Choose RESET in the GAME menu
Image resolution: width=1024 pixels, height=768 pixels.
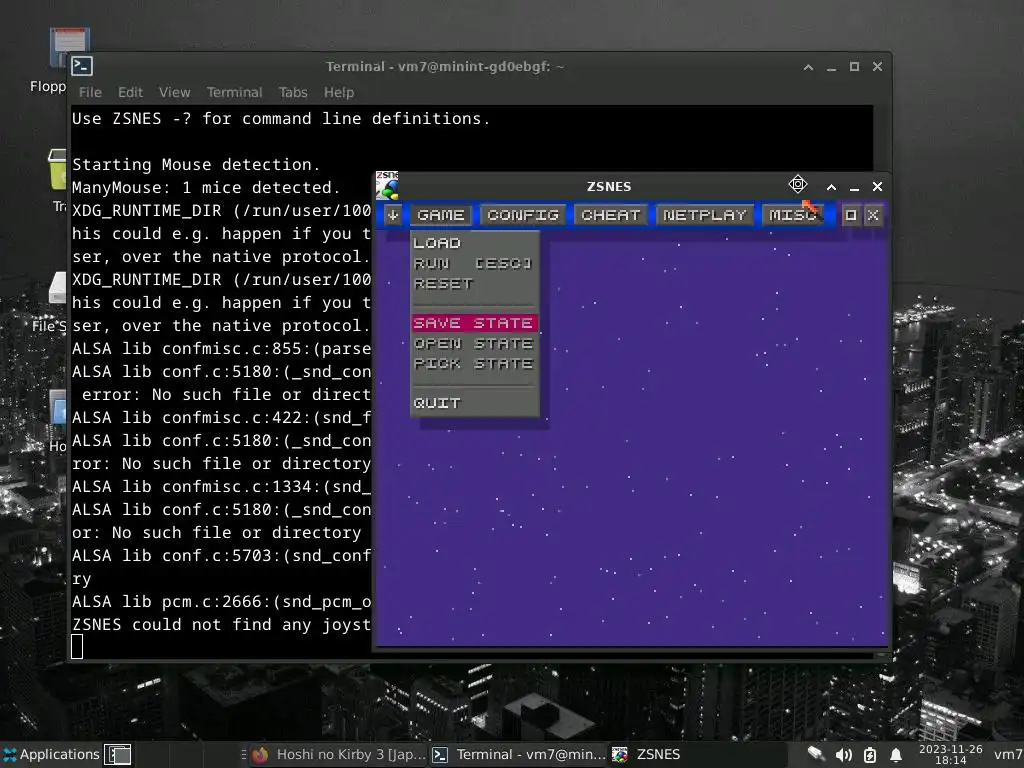coord(443,283)
